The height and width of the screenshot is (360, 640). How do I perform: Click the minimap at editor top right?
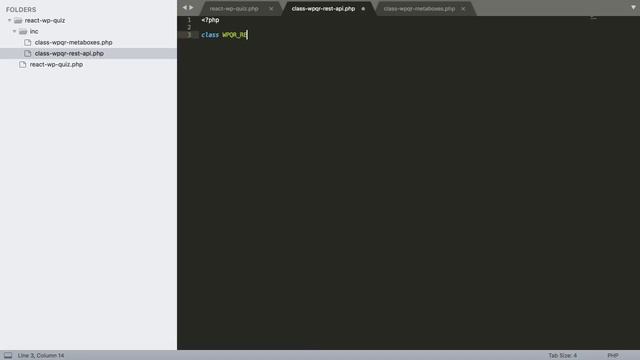[593, 18]
